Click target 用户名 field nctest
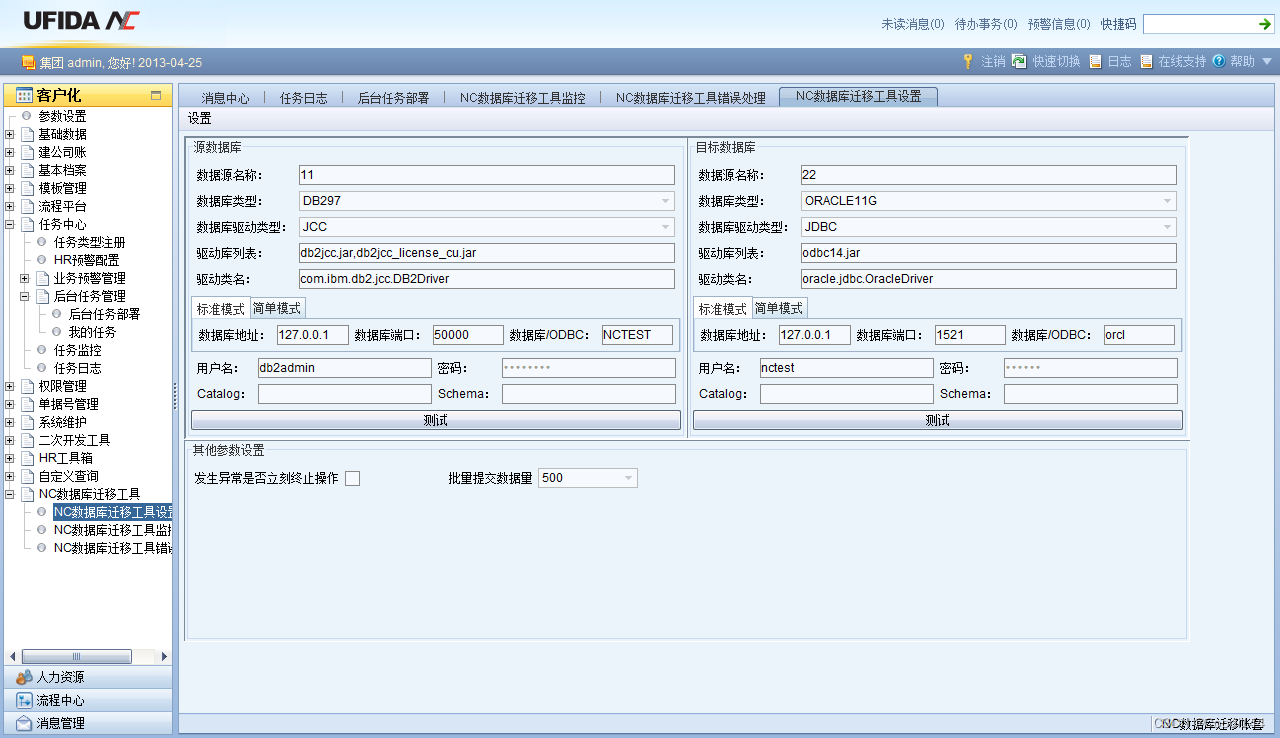The height and width of the screenshot is (738, 1280). click(846, 368)
